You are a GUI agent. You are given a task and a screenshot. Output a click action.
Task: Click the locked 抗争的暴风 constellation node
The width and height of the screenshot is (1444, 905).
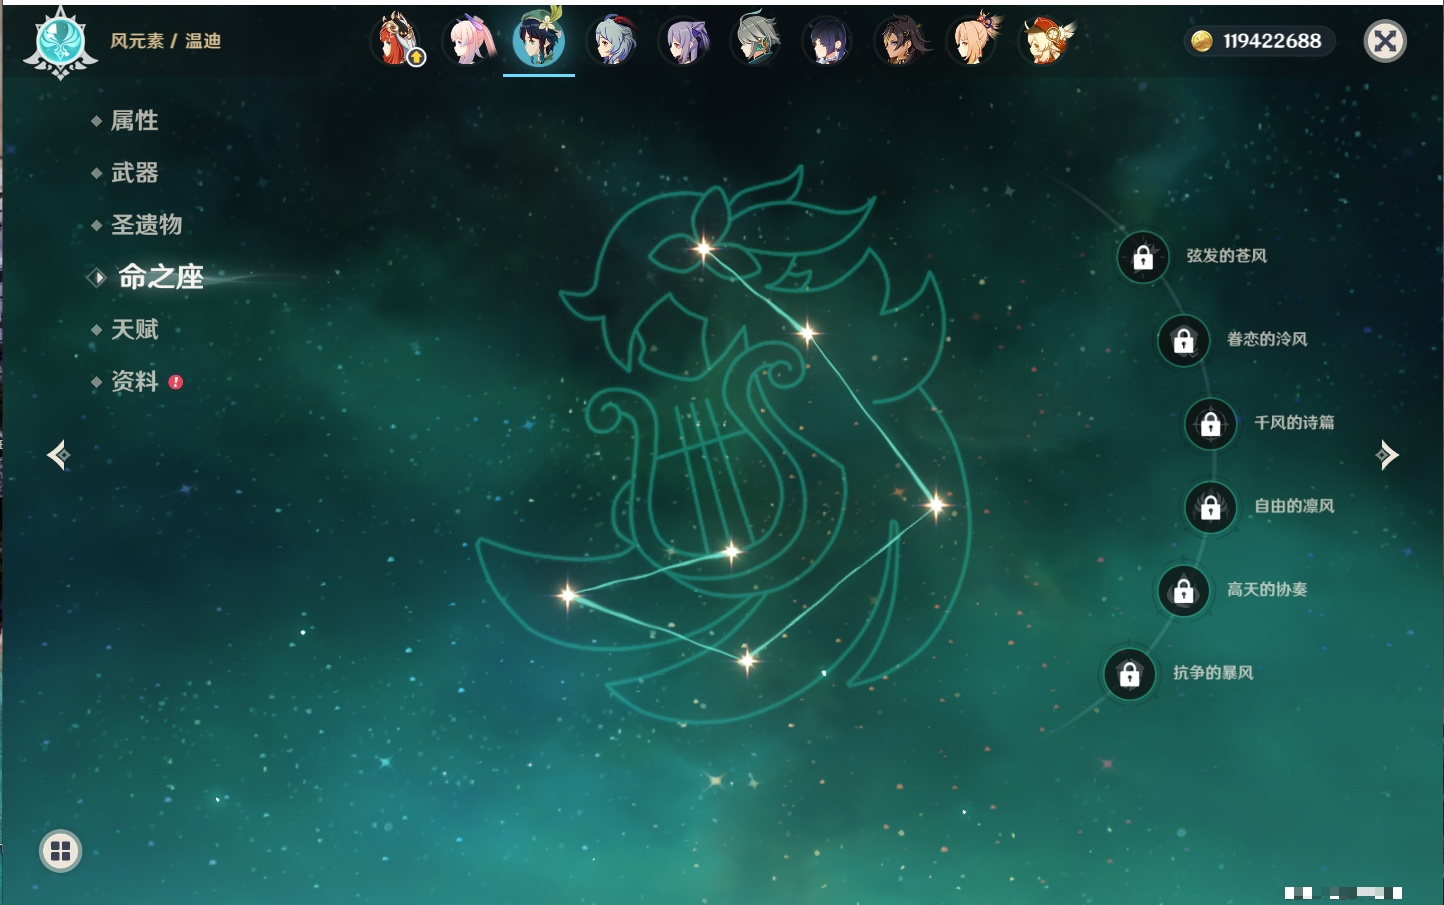(1130, 674)
